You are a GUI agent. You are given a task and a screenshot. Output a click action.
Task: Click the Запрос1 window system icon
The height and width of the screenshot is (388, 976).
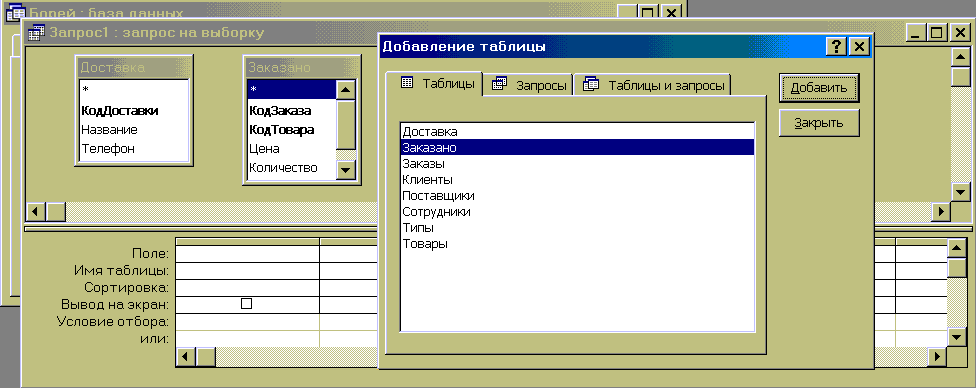(x=37, y=32)
